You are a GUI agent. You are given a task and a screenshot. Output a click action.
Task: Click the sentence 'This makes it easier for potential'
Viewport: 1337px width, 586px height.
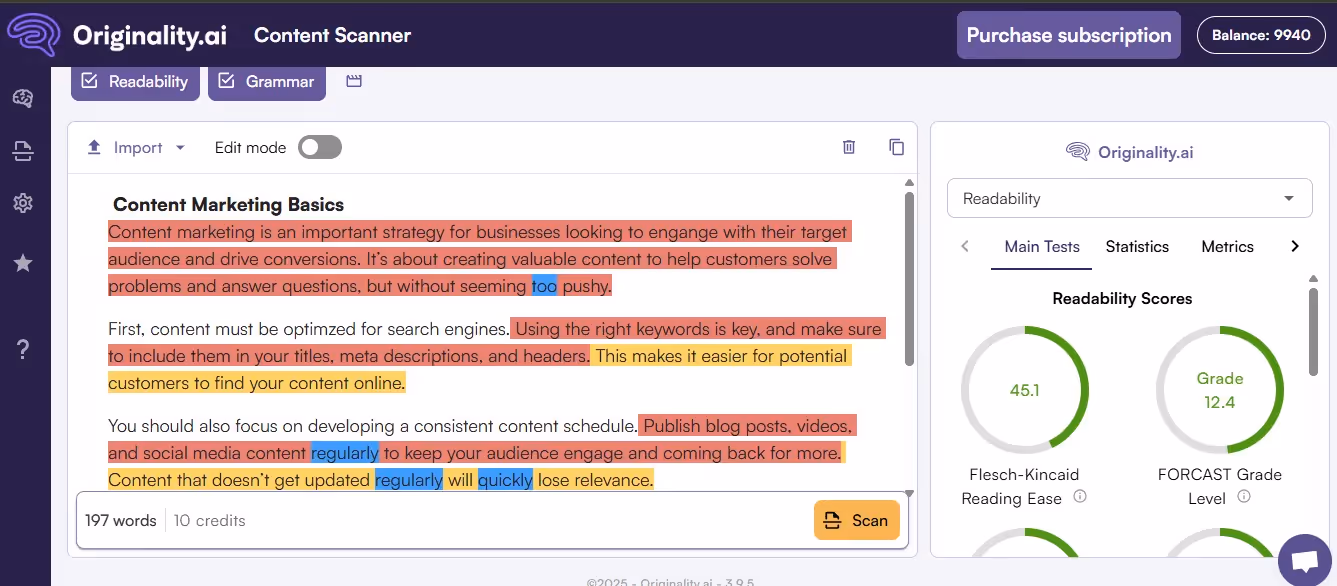pyautogui.click(x=721, y=356)
